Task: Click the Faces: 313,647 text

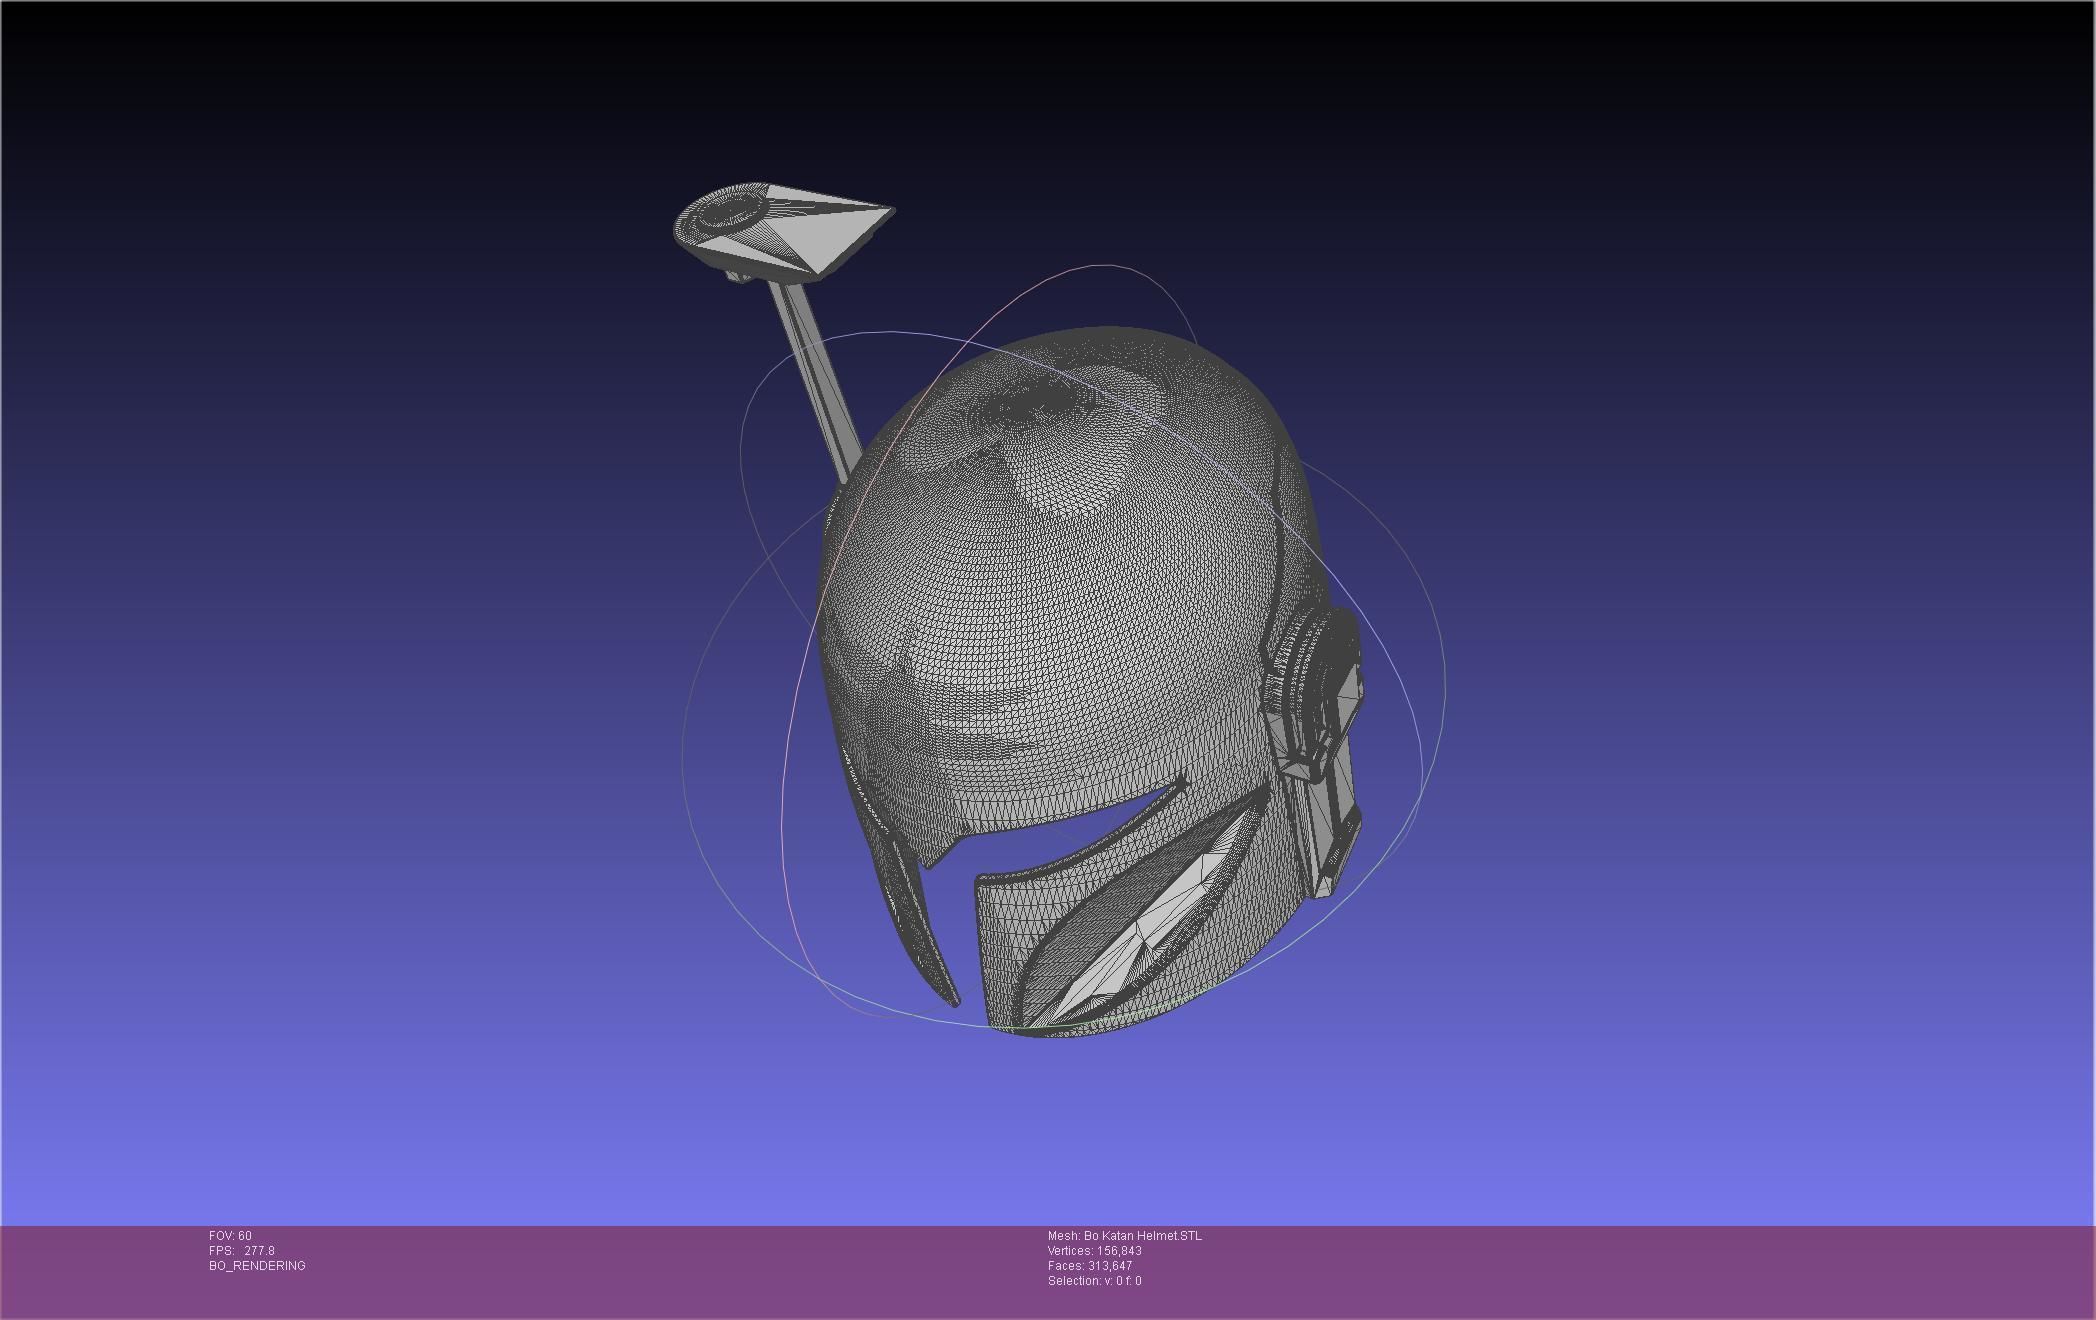Action: 1090,1266
